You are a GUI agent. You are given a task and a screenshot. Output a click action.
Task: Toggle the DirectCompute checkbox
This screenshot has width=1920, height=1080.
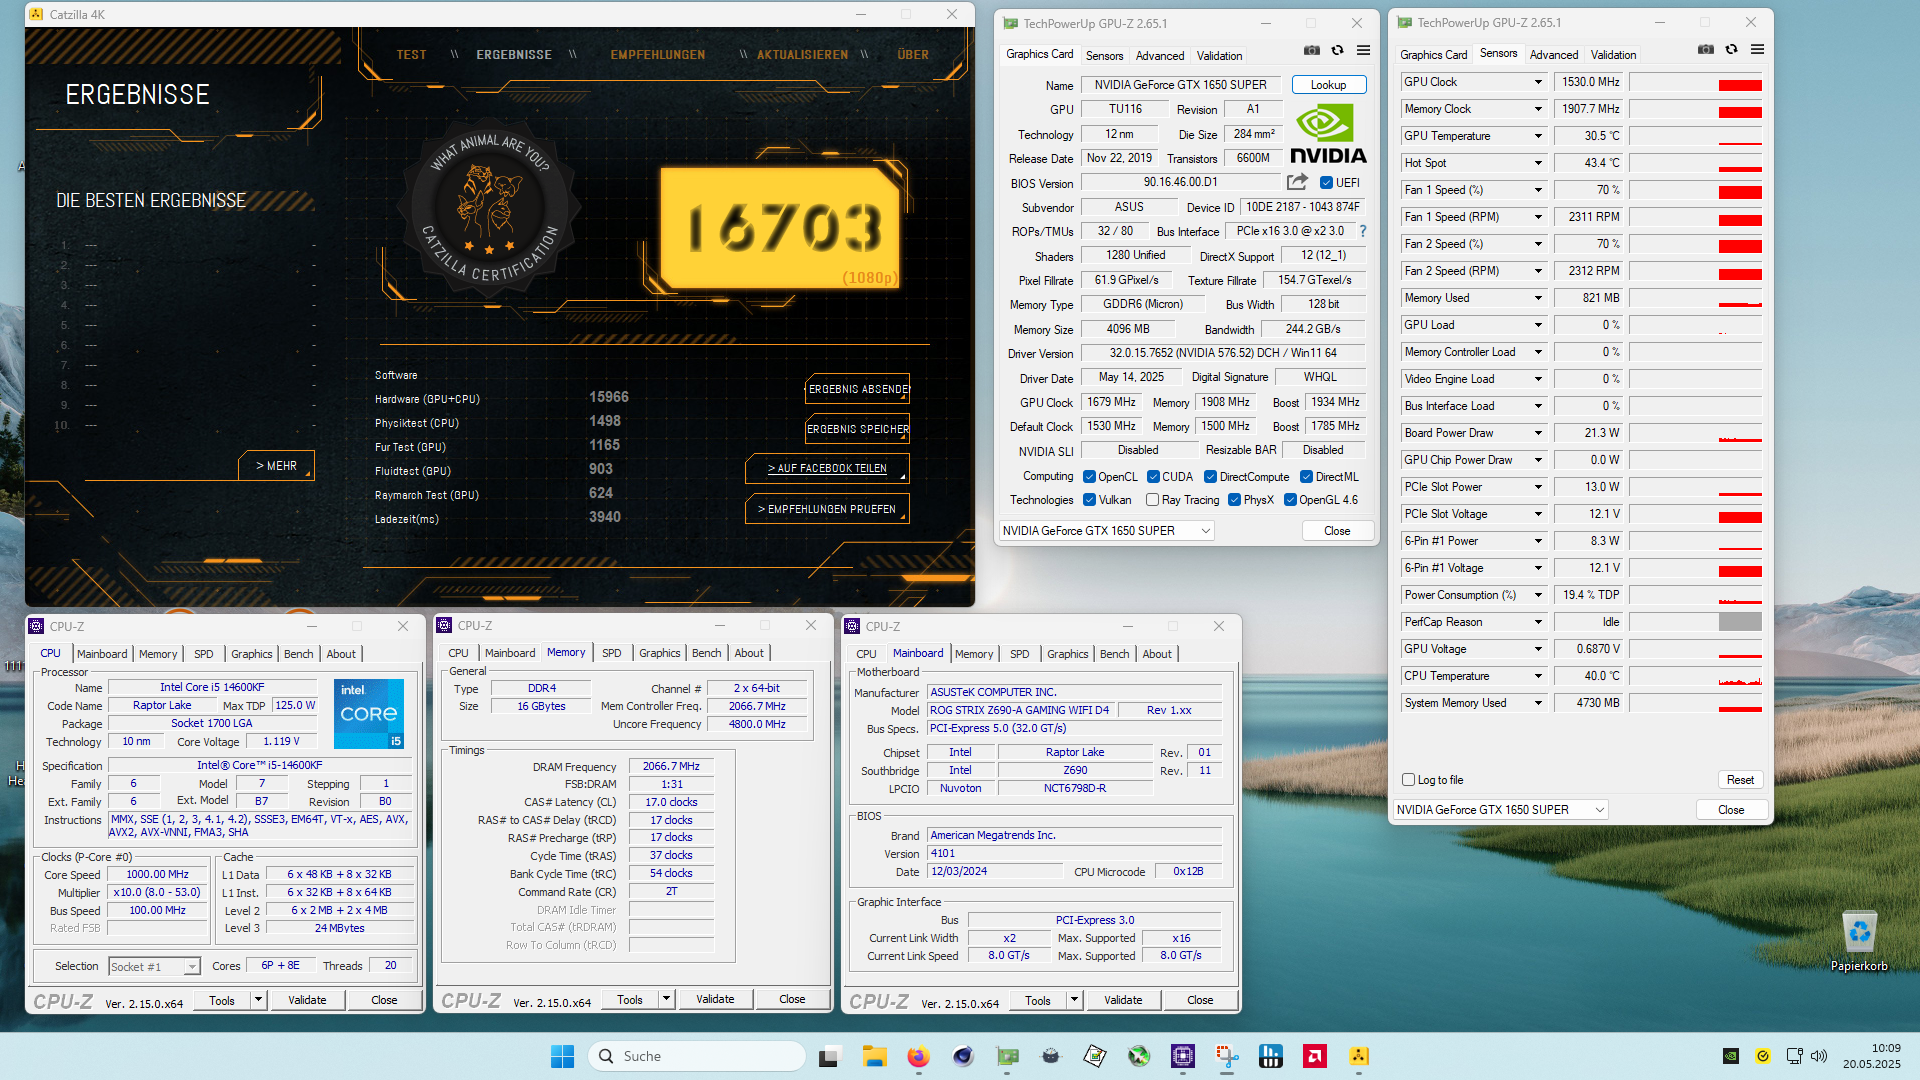(1210, 477)
